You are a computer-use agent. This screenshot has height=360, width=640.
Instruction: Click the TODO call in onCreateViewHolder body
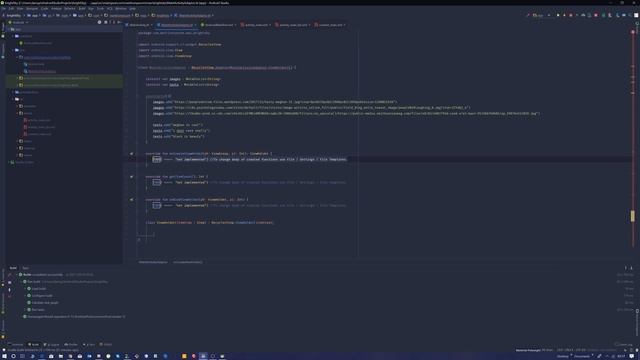(157, 160)
